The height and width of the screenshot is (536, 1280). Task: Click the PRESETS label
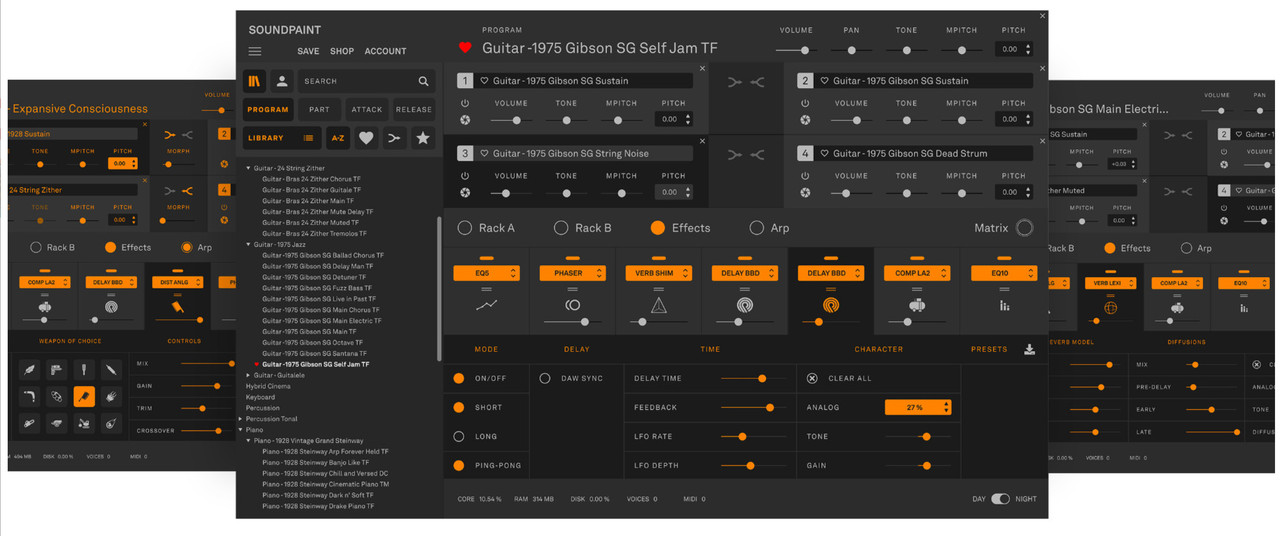(x=989, y=349)
